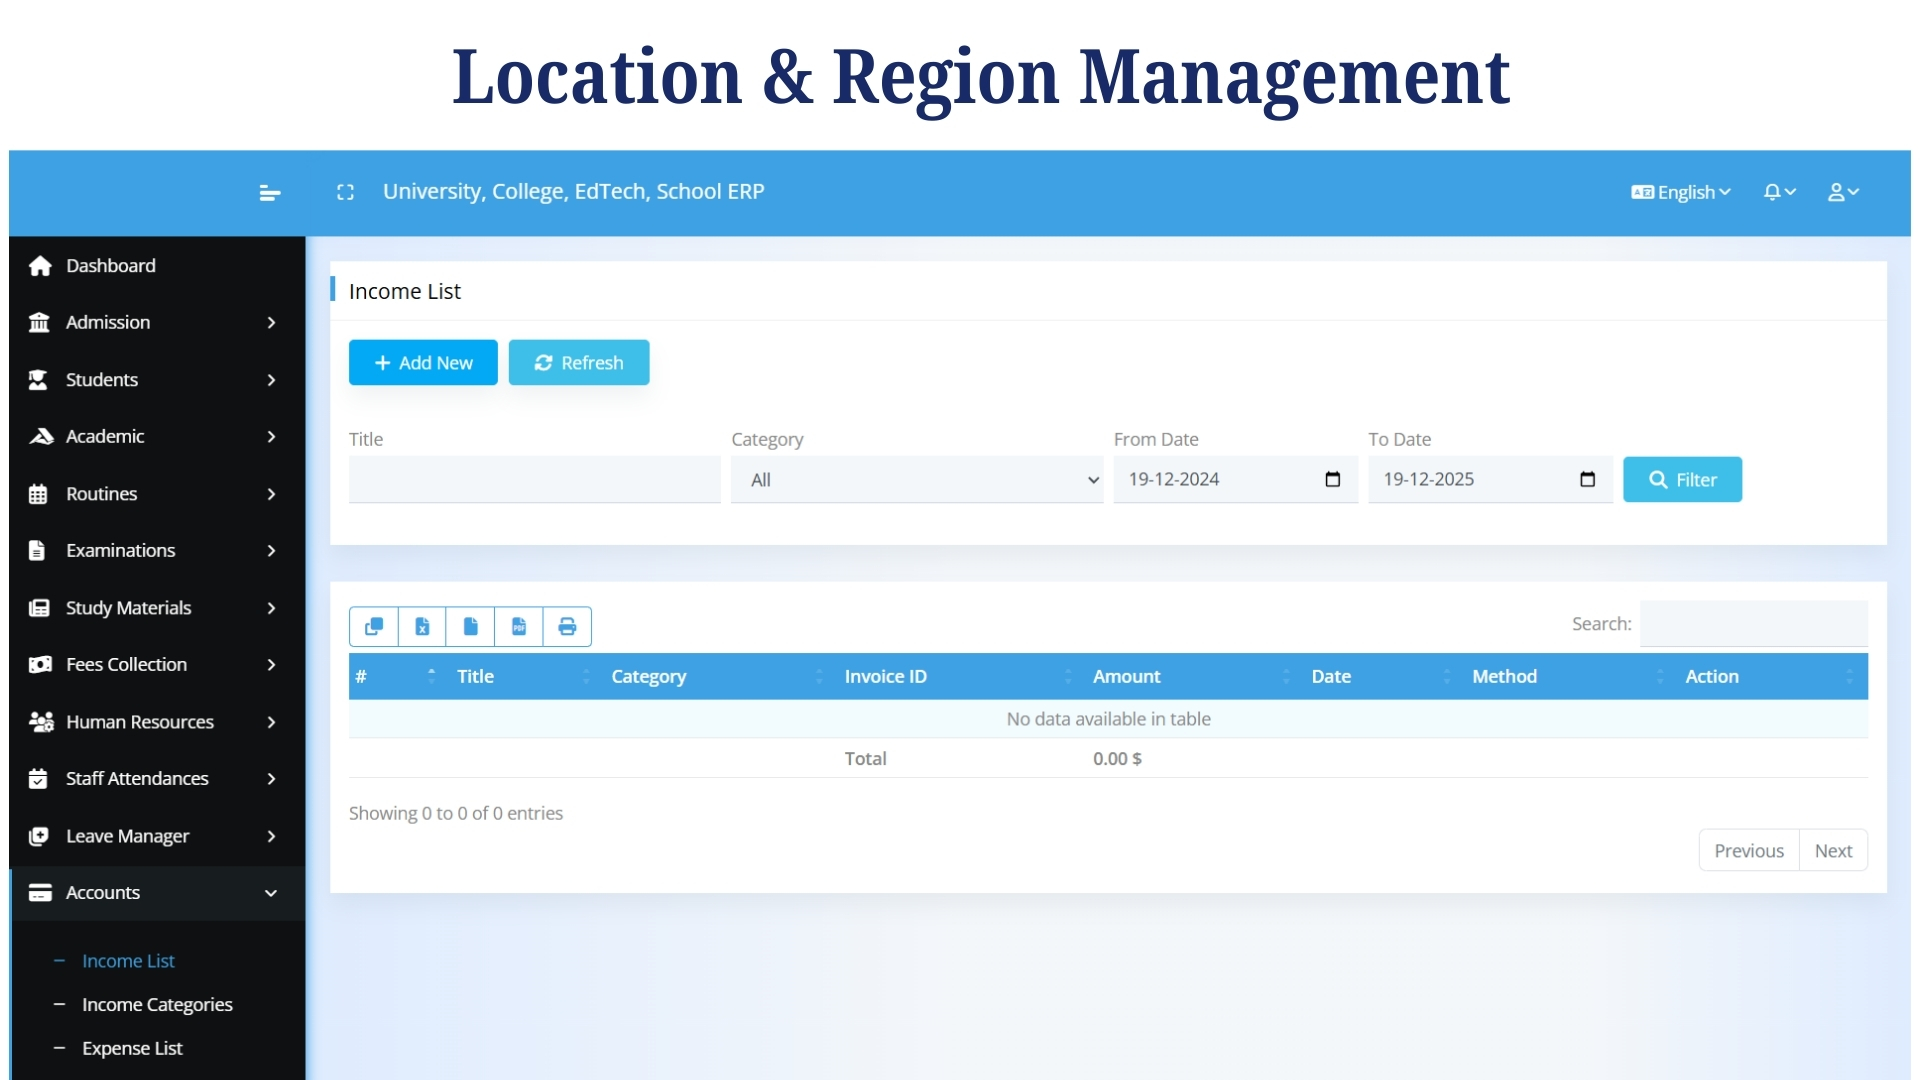Click the fullscreen icon in the top bar
This screenshot has height=1080, width=1920.
(x=345, y=191)
